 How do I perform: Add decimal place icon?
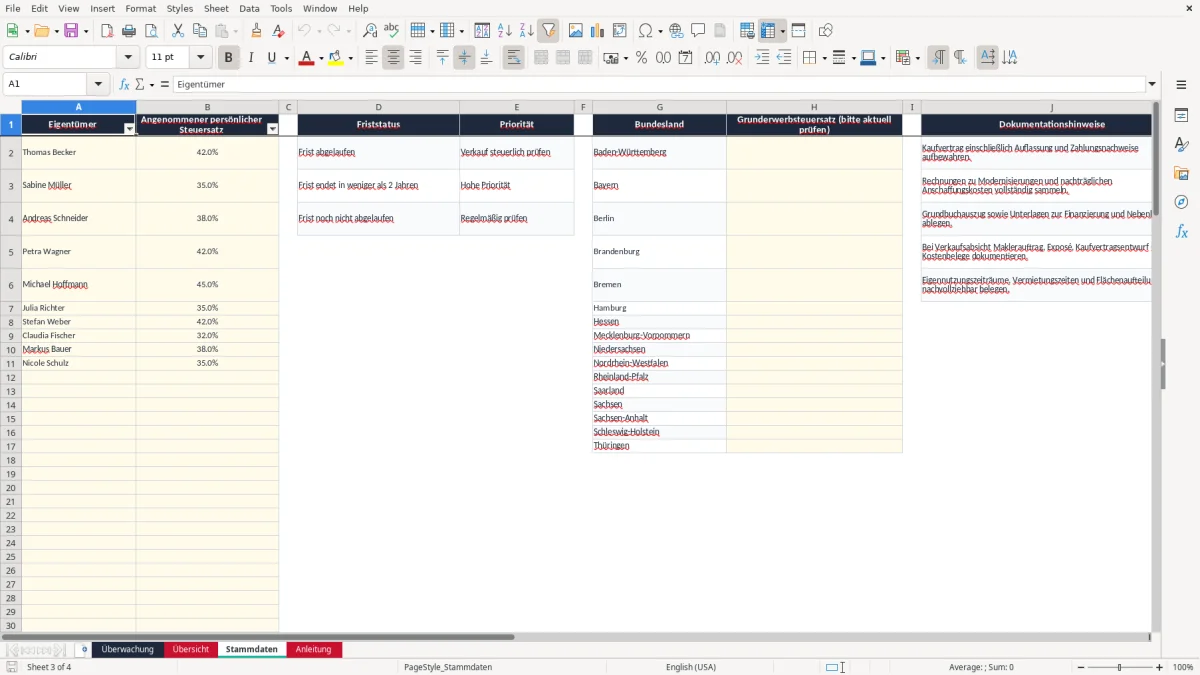(x=712, y=58)
